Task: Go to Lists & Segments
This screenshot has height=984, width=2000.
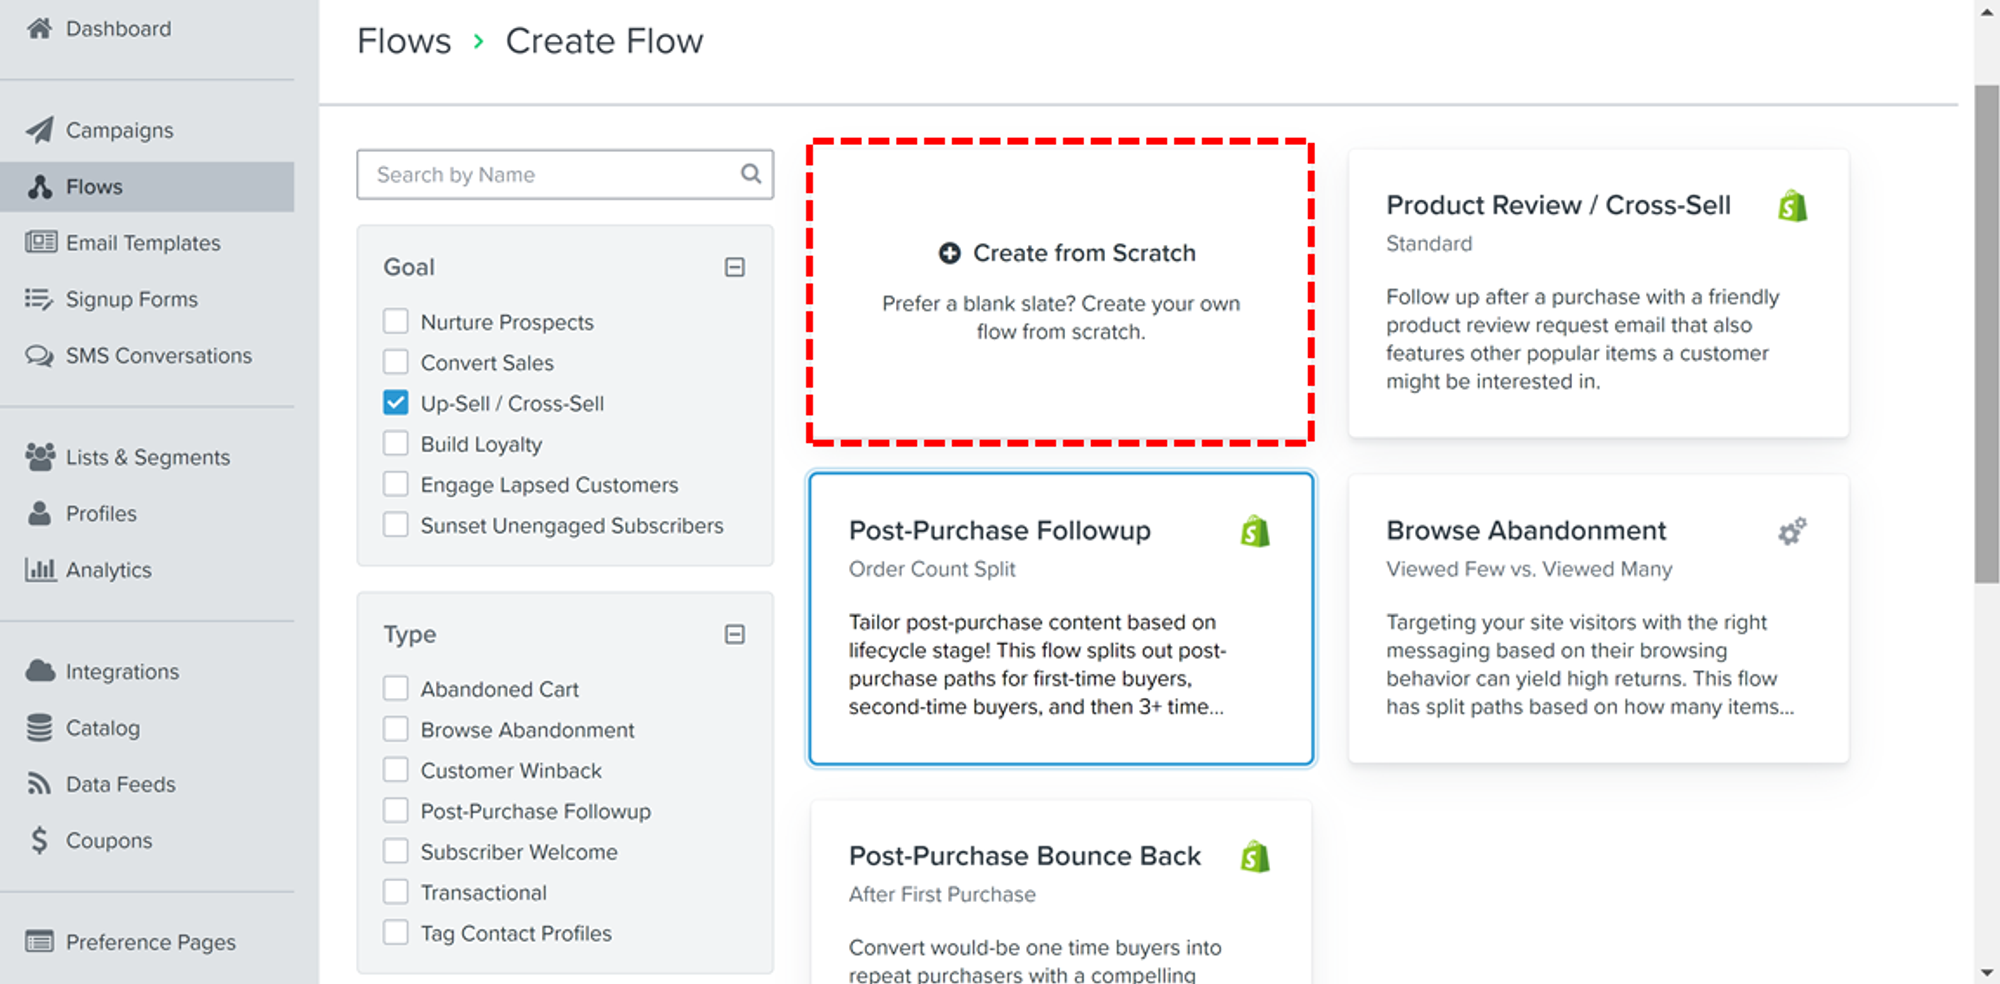Action: click(147, 457)
